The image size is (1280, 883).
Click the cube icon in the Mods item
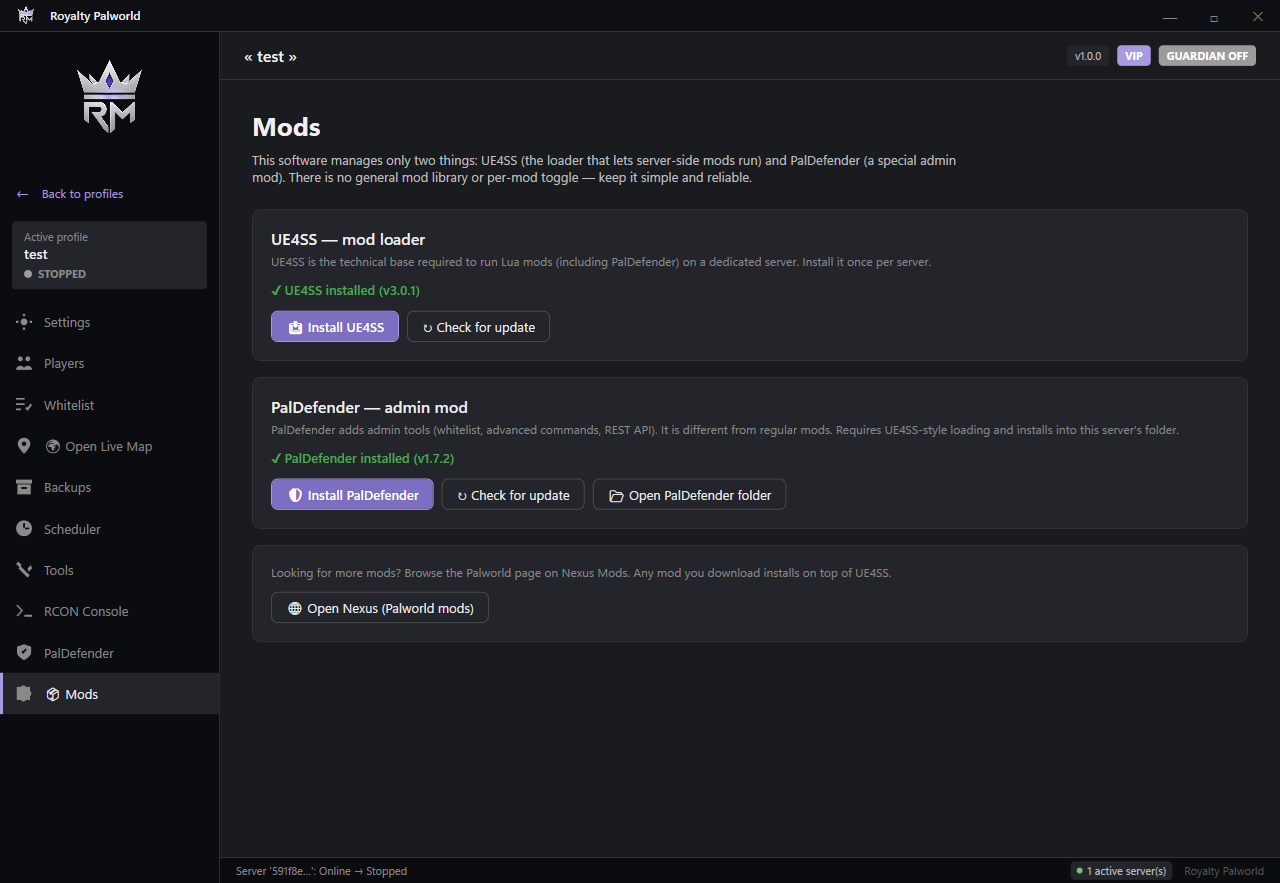[x=53, y=694]
